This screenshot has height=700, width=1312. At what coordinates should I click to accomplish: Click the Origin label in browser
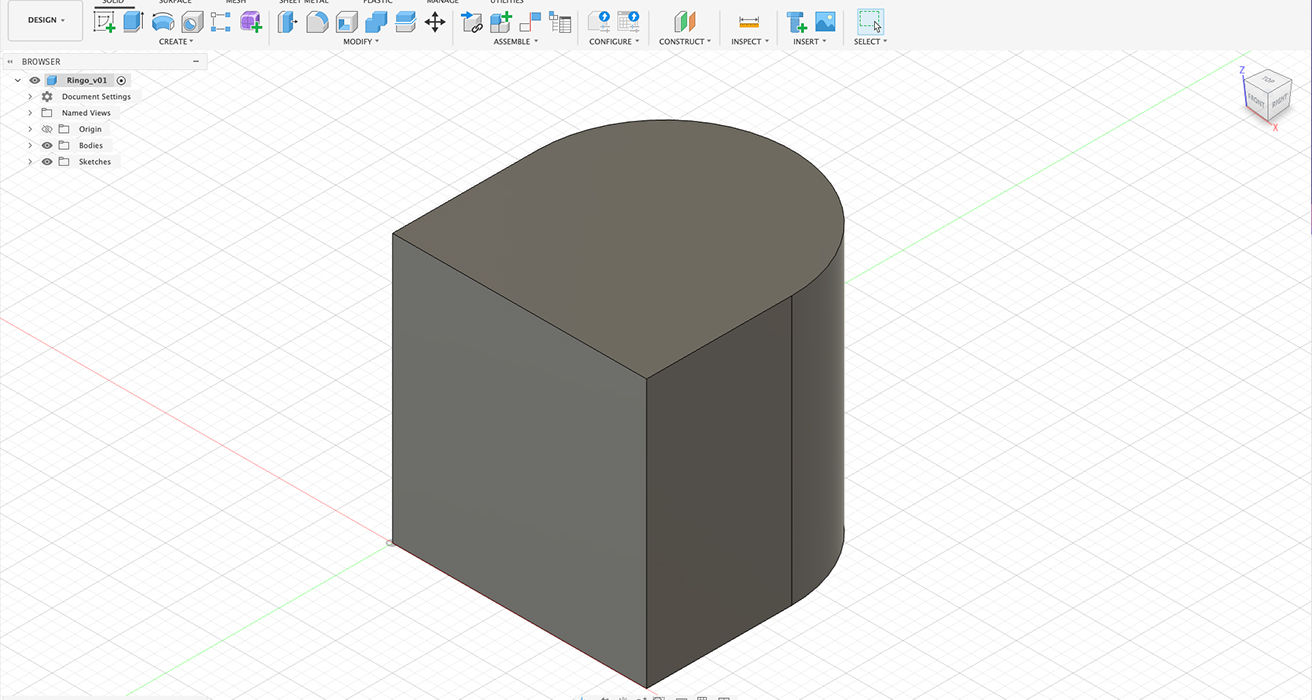coord(90,129)
